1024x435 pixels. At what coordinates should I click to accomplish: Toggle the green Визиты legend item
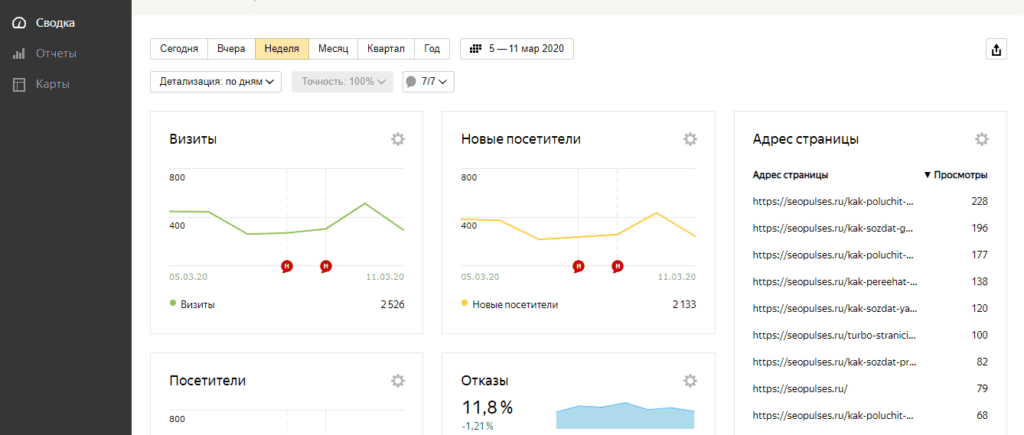coord(192,304)
